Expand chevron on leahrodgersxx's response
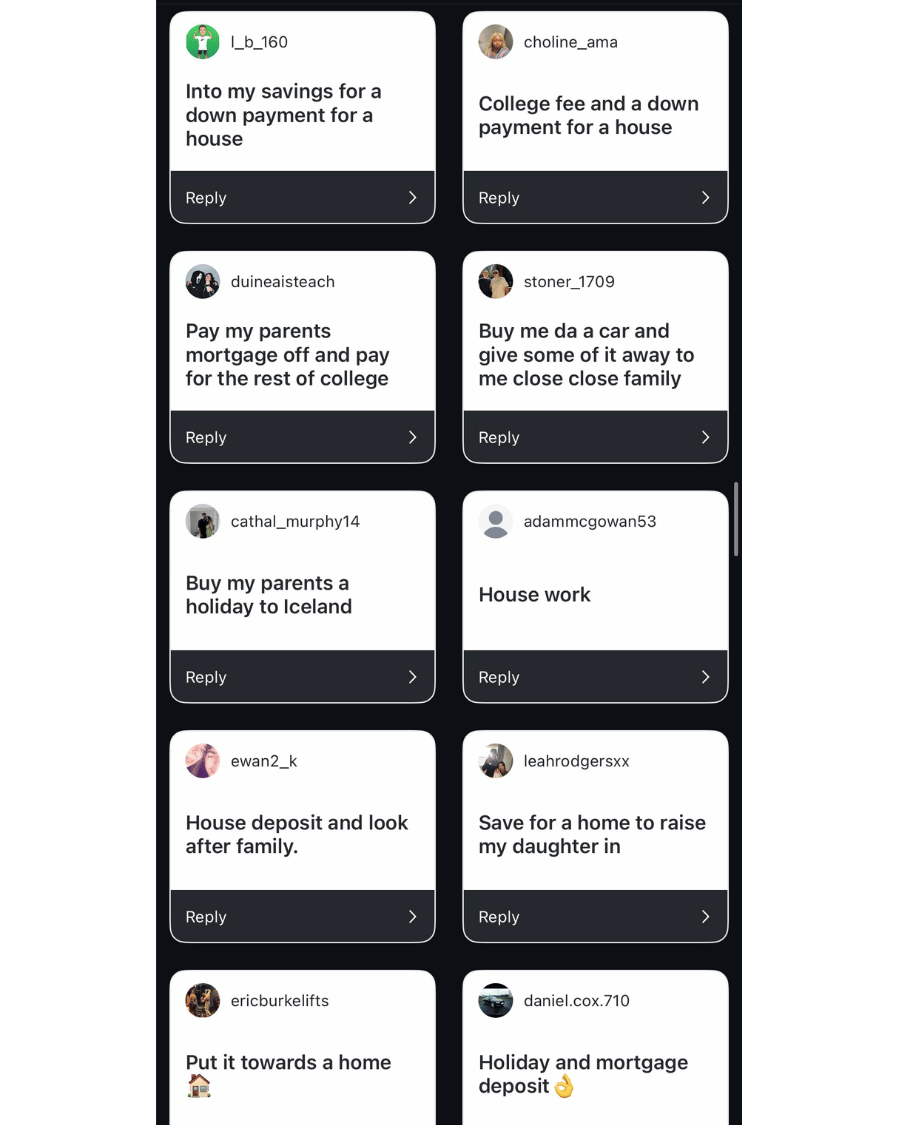This screenshot has width=900, height=1125. [x=705, y=917]
